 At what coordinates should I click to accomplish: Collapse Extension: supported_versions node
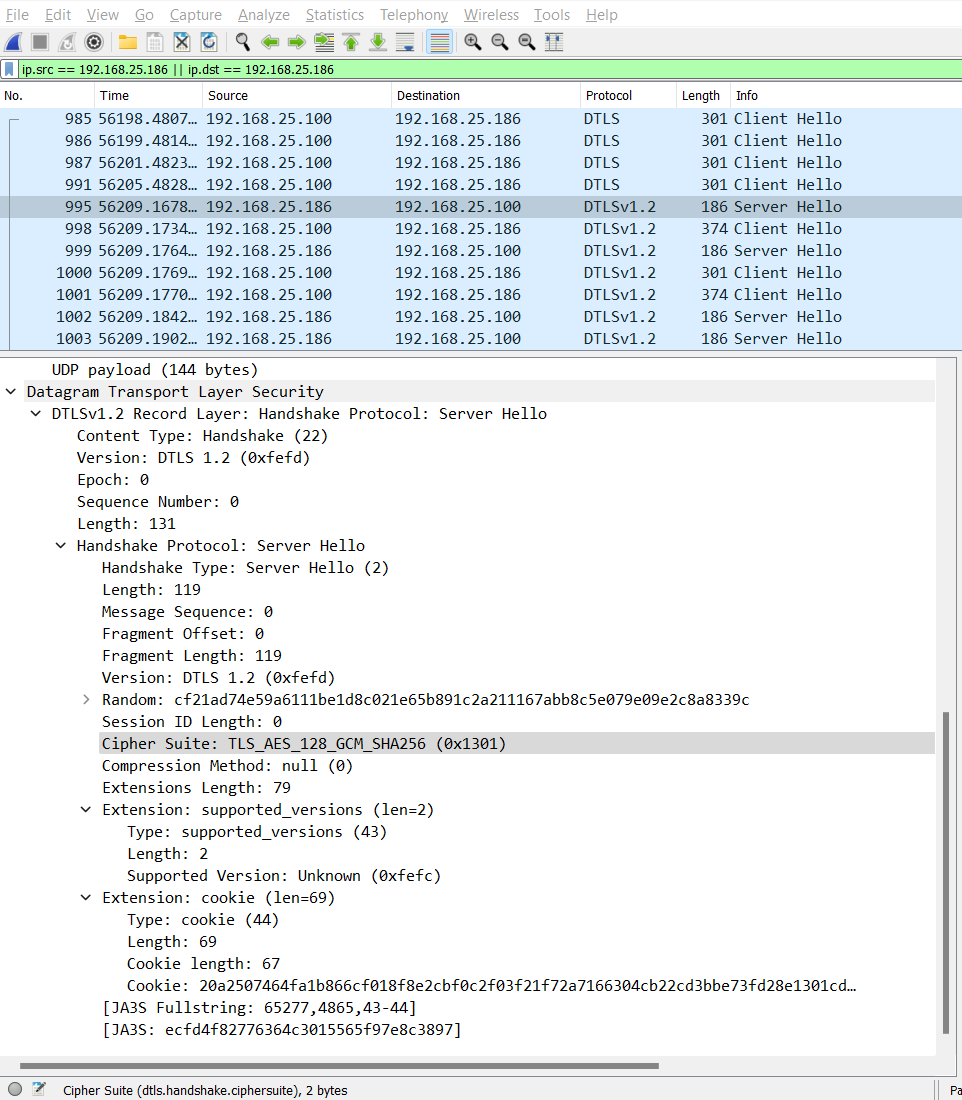(x=86, y=810)
